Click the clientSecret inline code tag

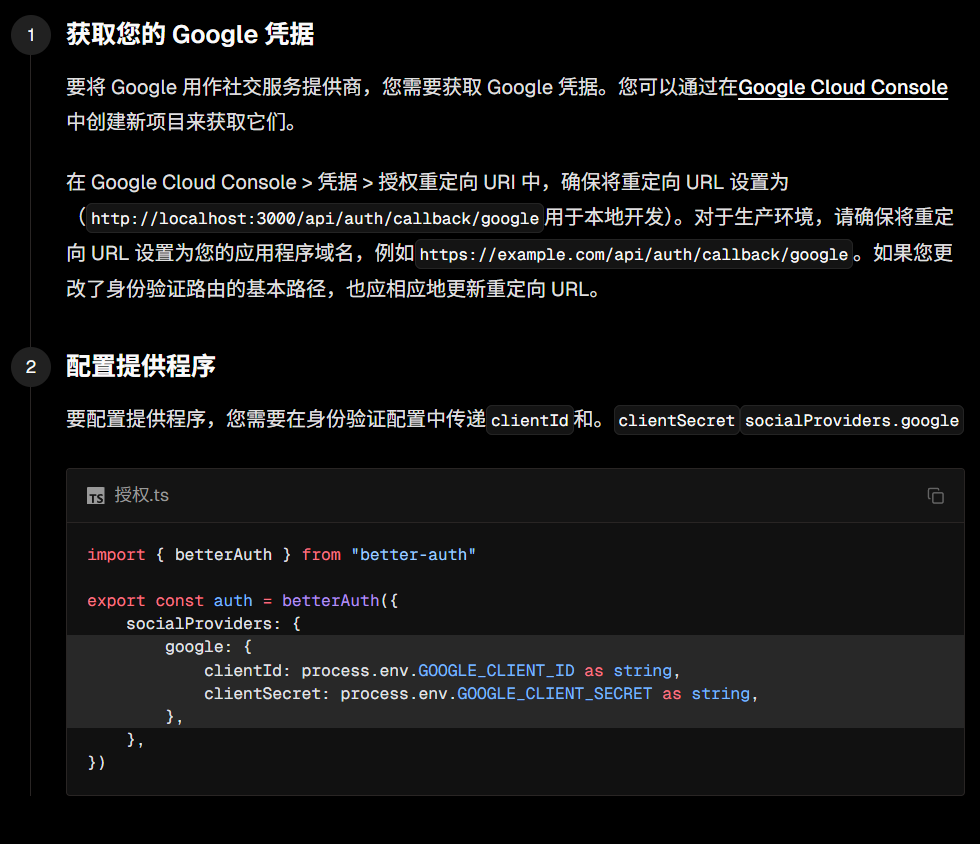coord(676,420)
